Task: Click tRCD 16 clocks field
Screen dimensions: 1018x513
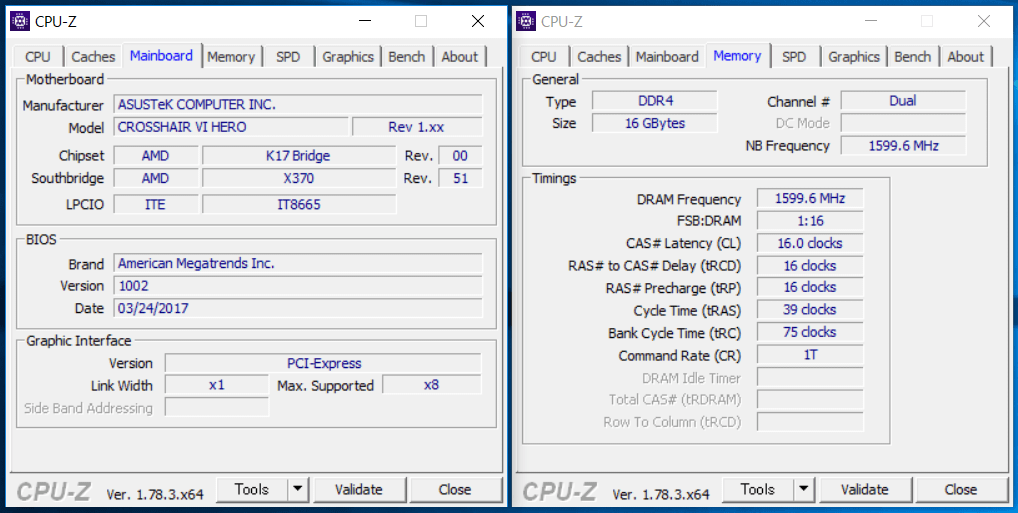Action: click(810, 266)
